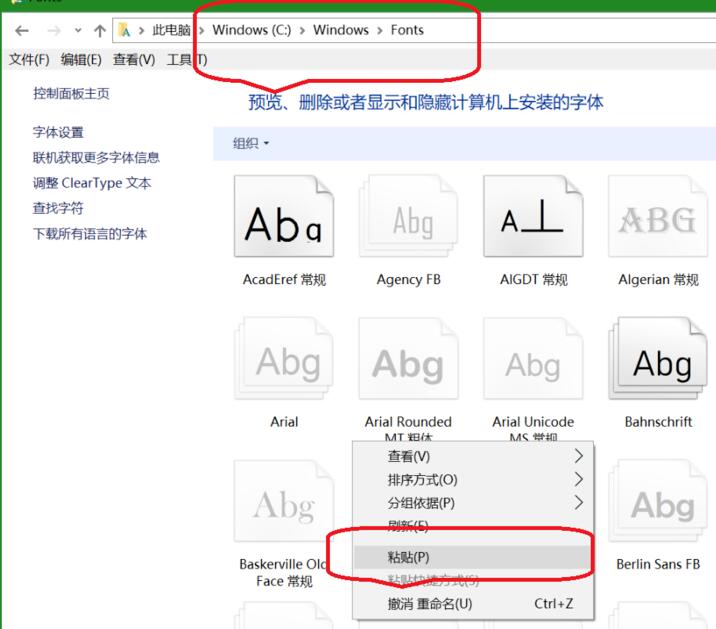Screen dimensions: 716x629
Task: Select 撤消 重命名(U) in context menu
Action: pyautogui.click(x=430, y=603)
